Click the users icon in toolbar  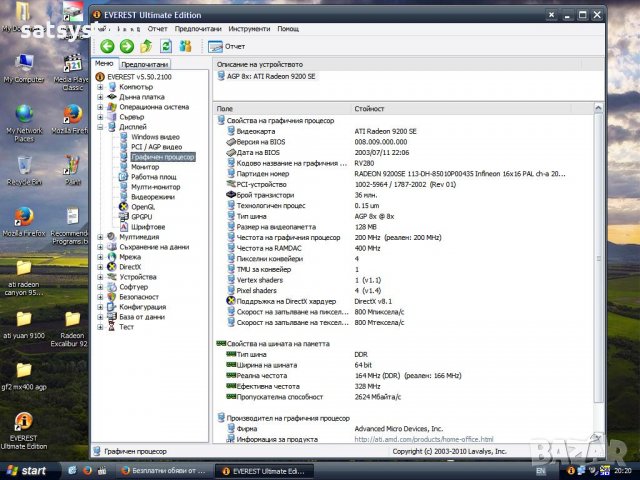[x=185, y=46]
